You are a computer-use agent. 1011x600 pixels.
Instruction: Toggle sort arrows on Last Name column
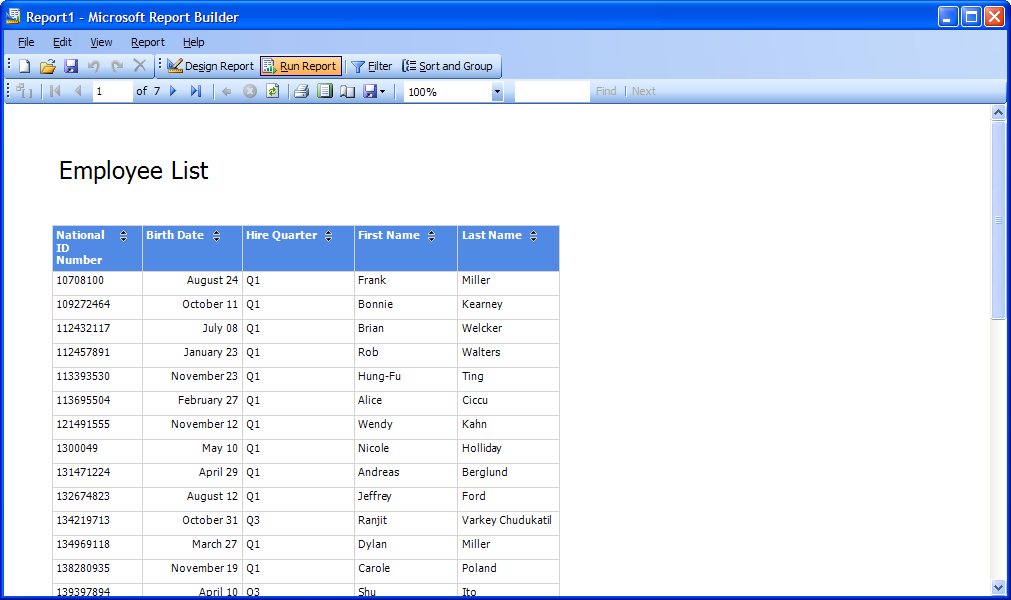click(x=533, y=236)
